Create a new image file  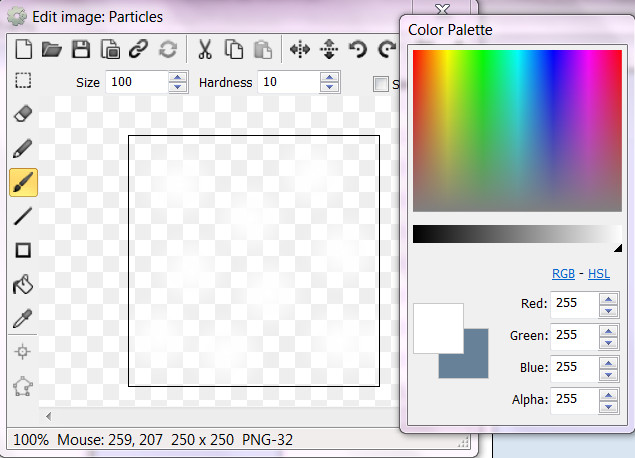pyautogui.click(x=24, y=49)
